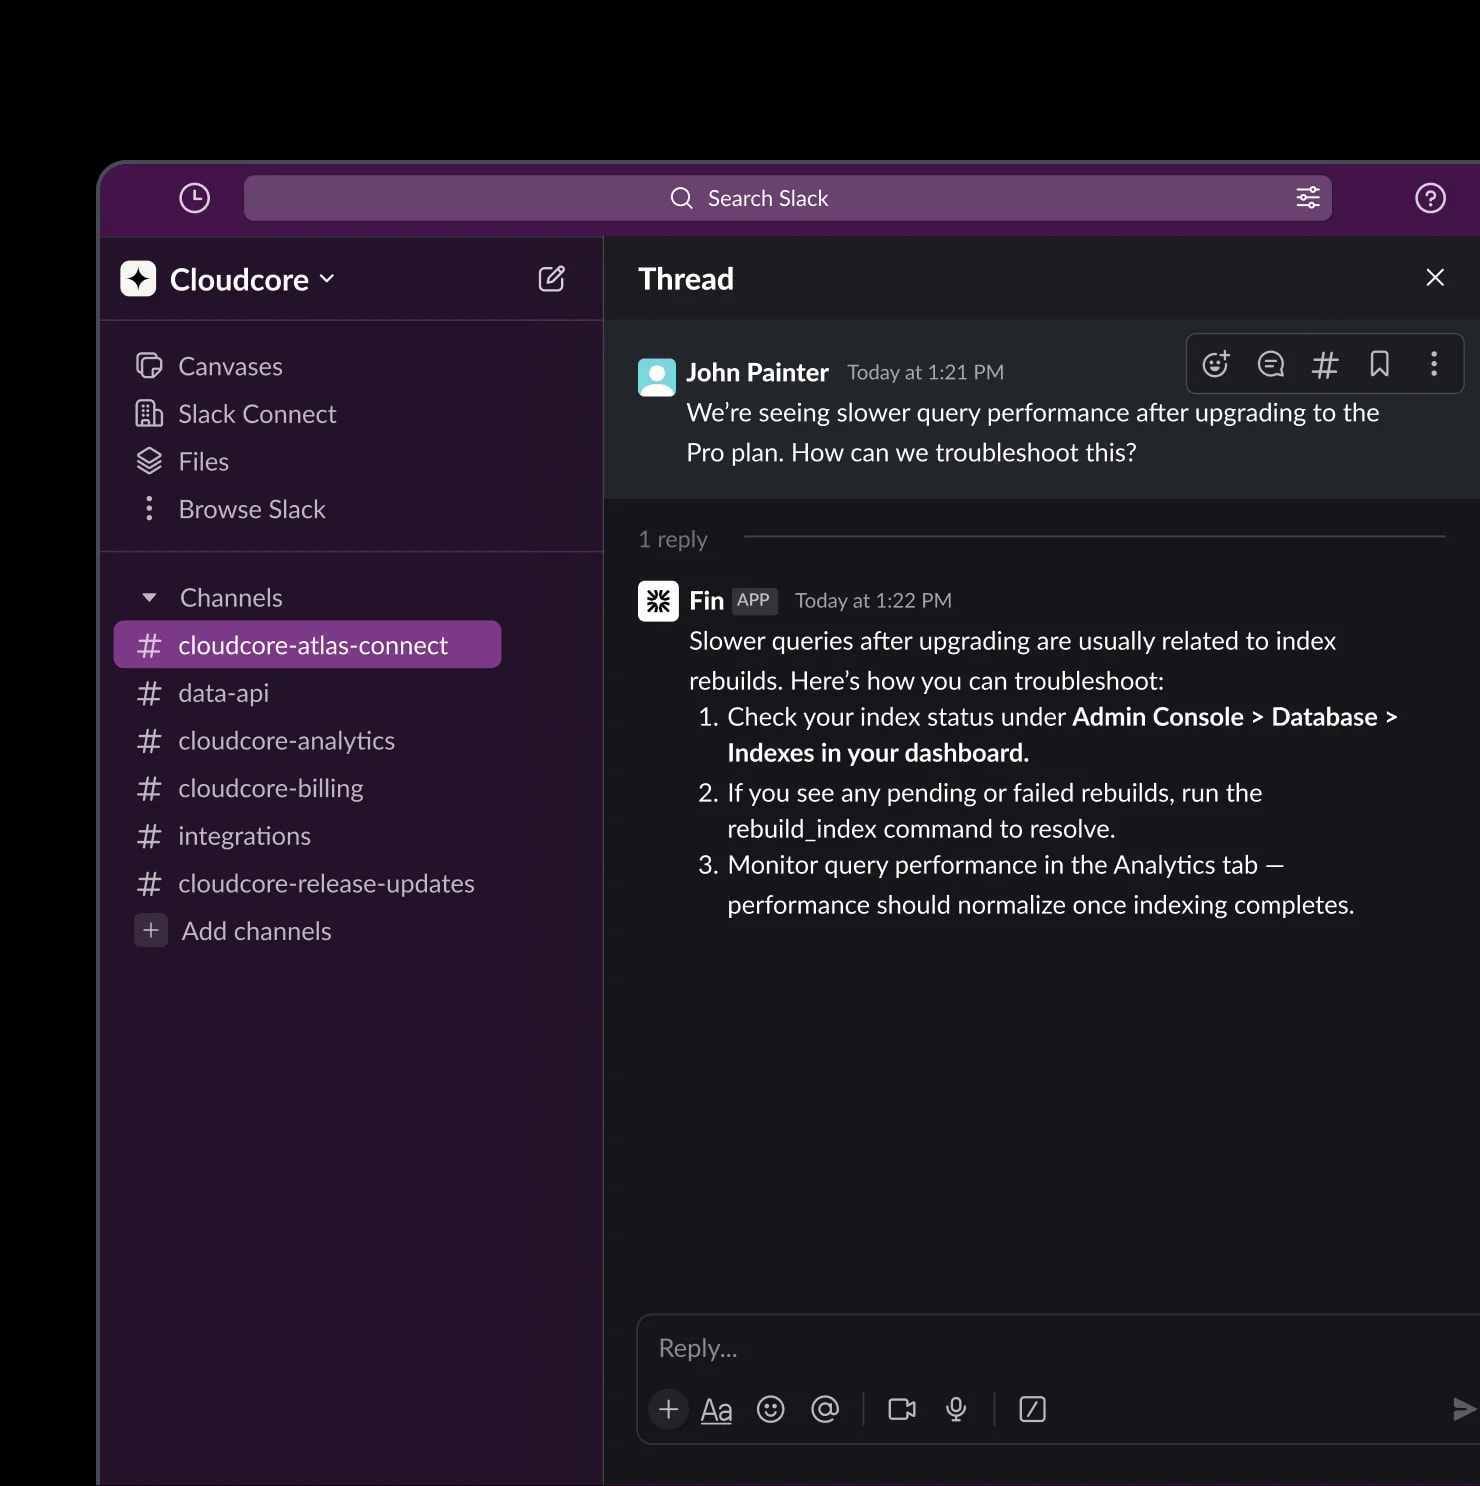Mention a teammate using the @ icon
This screenshot has height=1486, width=1480.
pyautogui.click(x=825, y=1409)
